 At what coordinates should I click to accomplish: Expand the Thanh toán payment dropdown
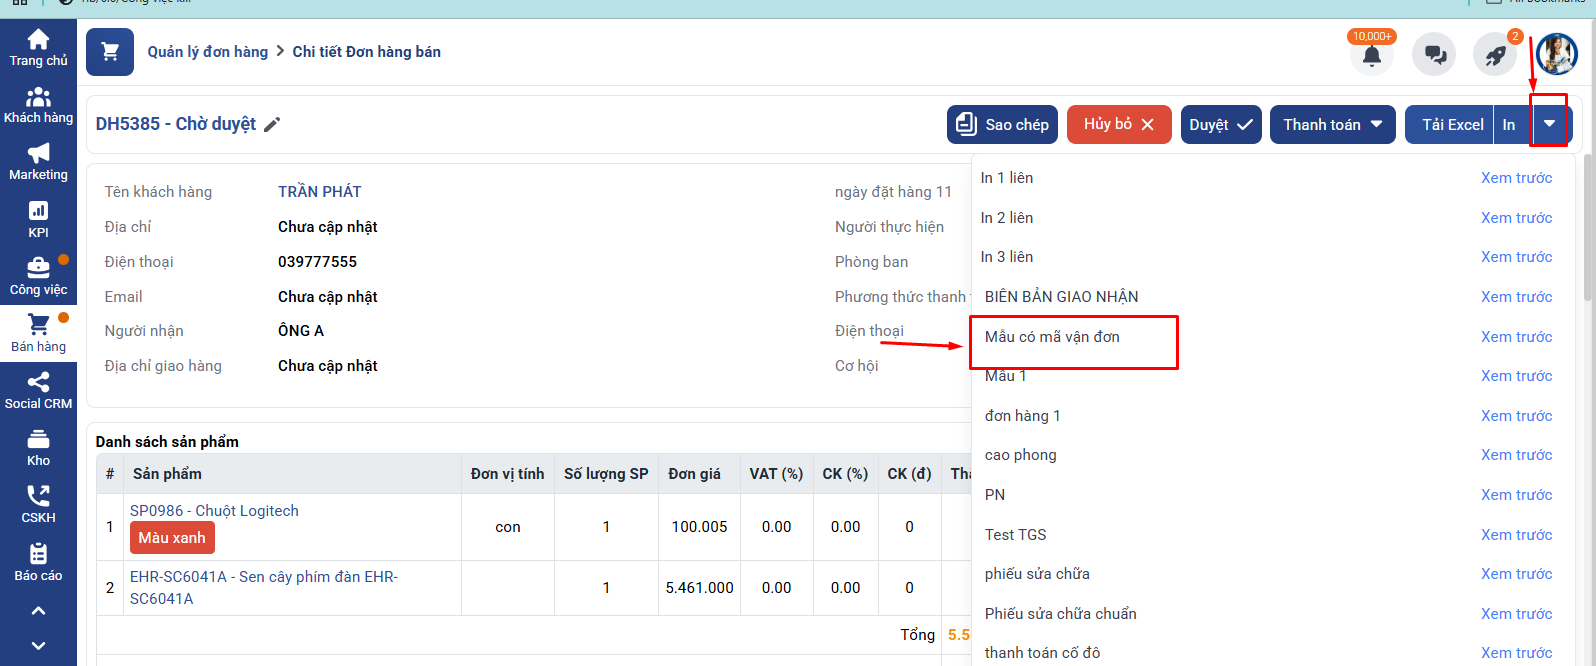pos(1332,125)
